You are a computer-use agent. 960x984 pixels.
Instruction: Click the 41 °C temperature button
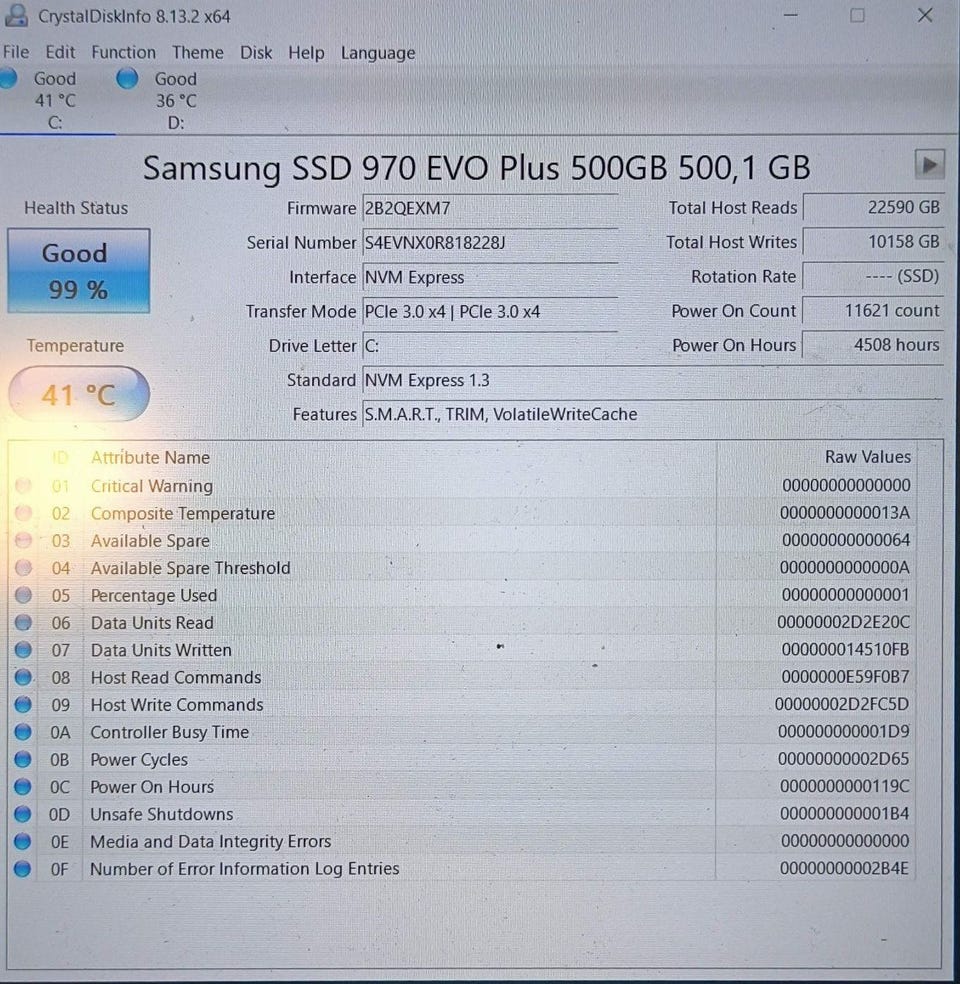[79, 394]
